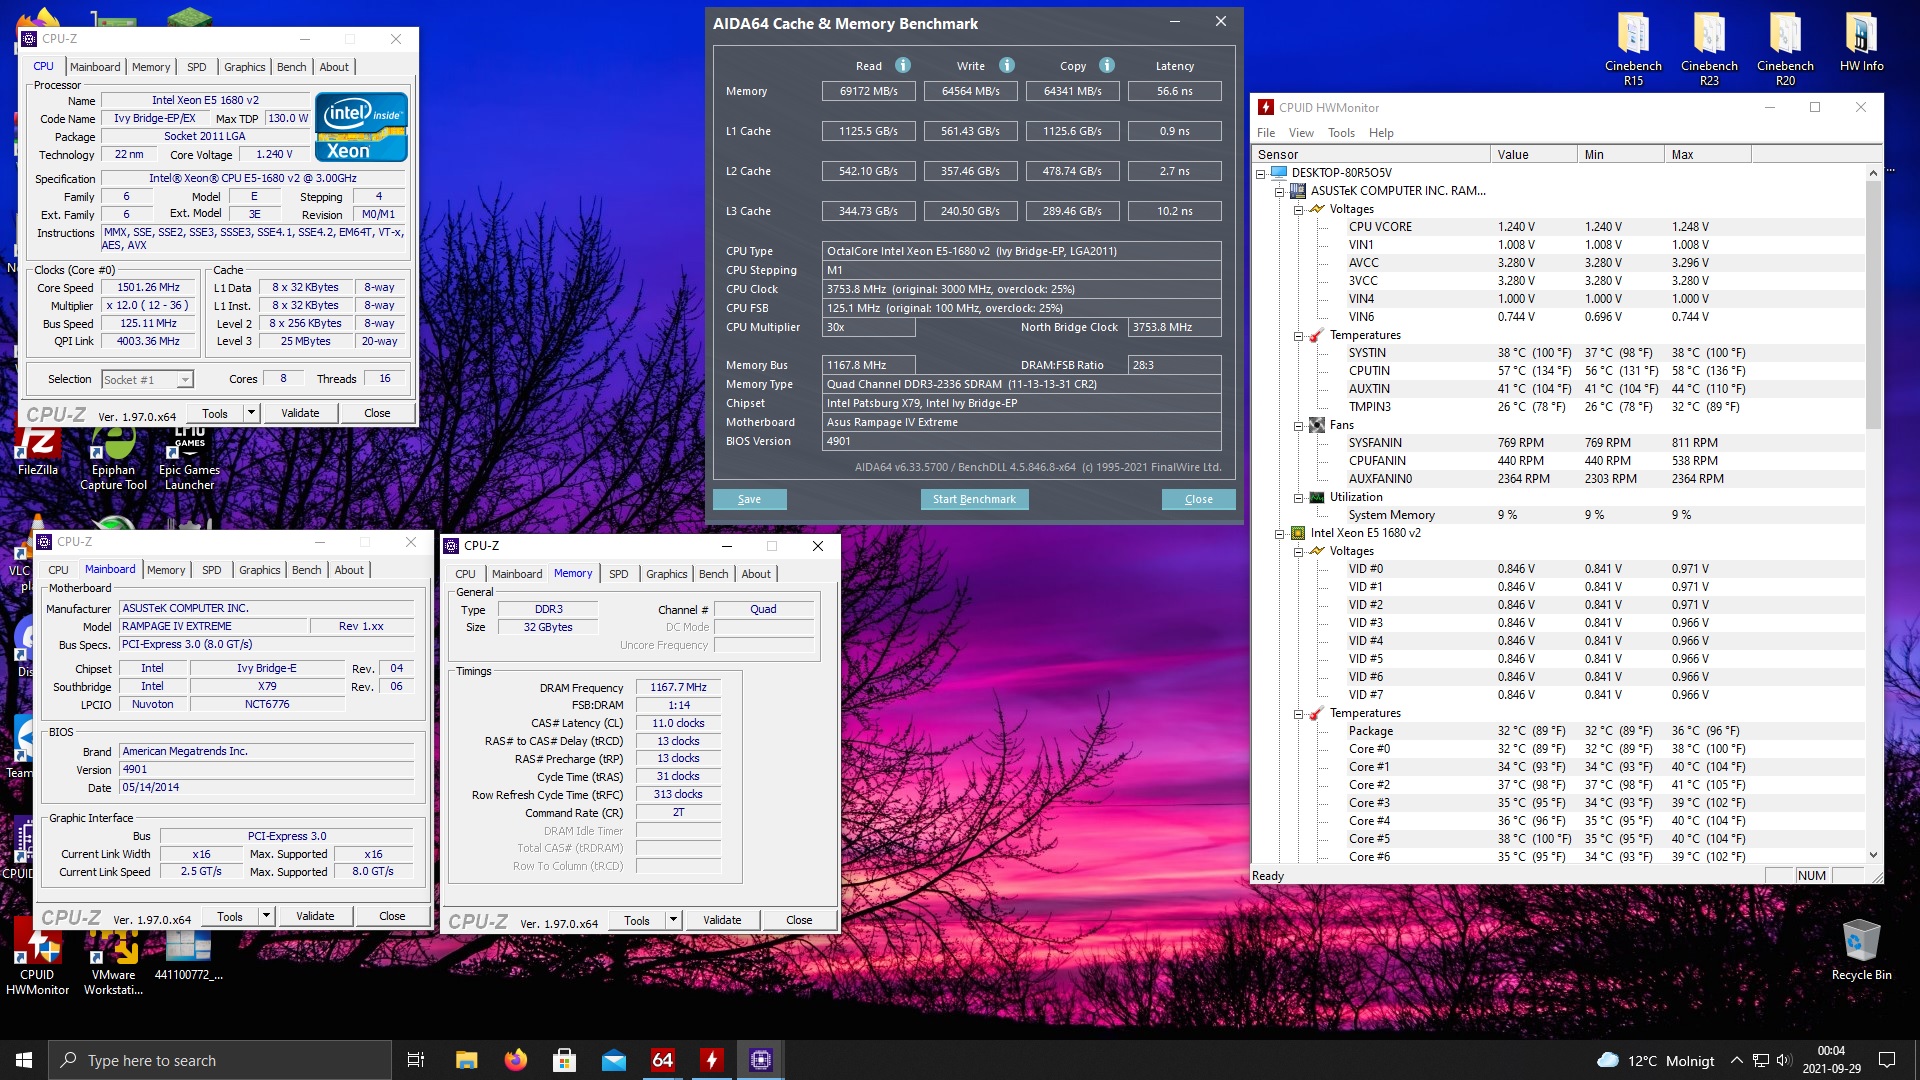
Task: Open Tools dropdown arrow in CPU tab window
Action: click(x=251, y=413)
